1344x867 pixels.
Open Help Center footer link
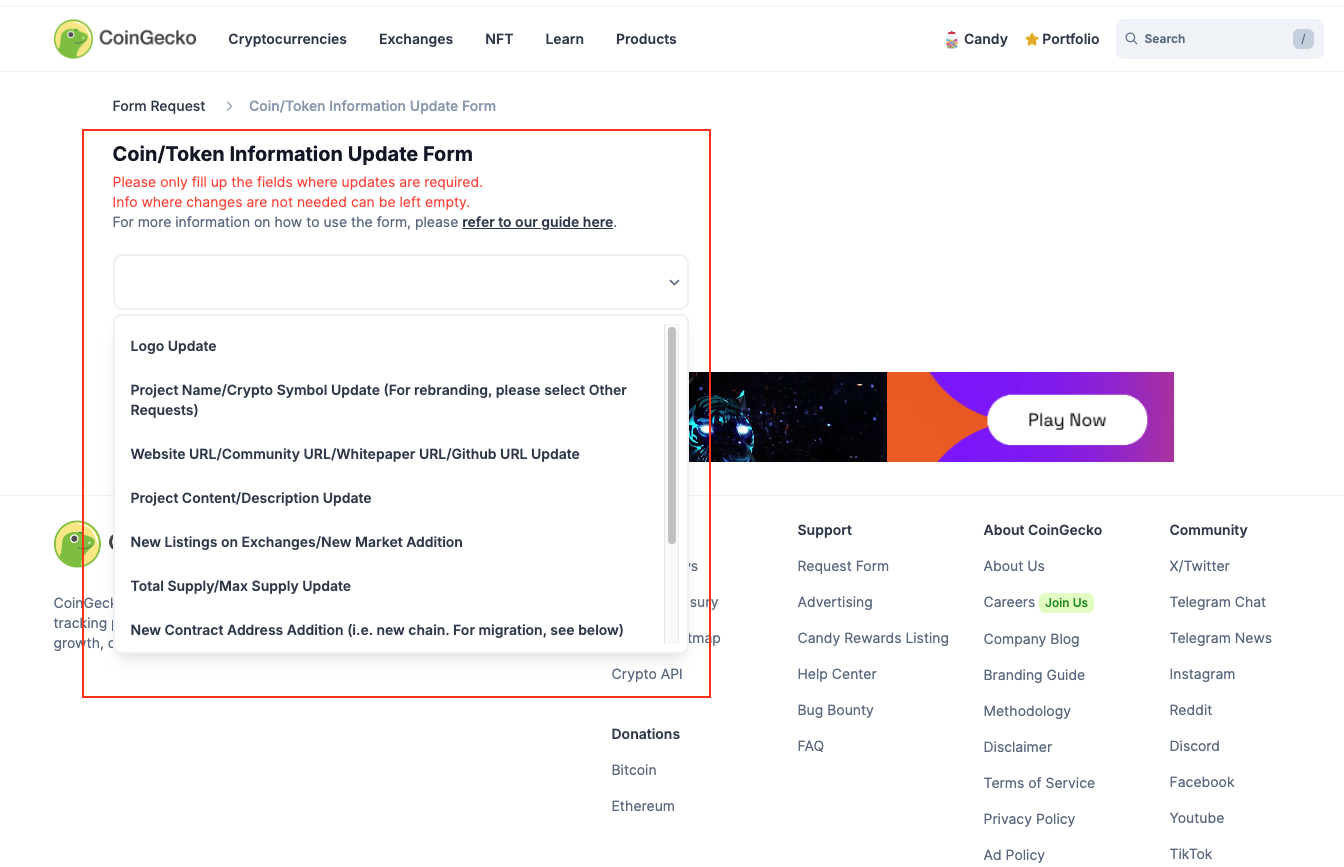pos(837,674)
